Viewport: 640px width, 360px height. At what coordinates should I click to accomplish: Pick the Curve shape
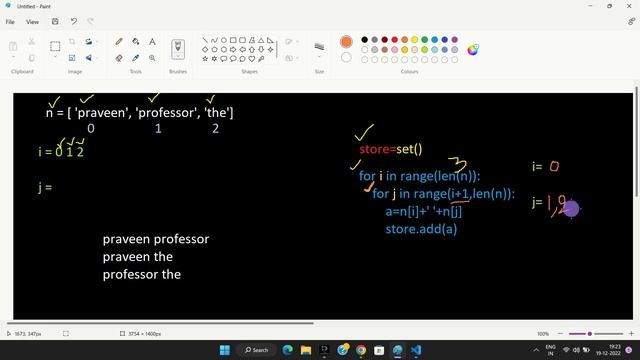point(214,40)
